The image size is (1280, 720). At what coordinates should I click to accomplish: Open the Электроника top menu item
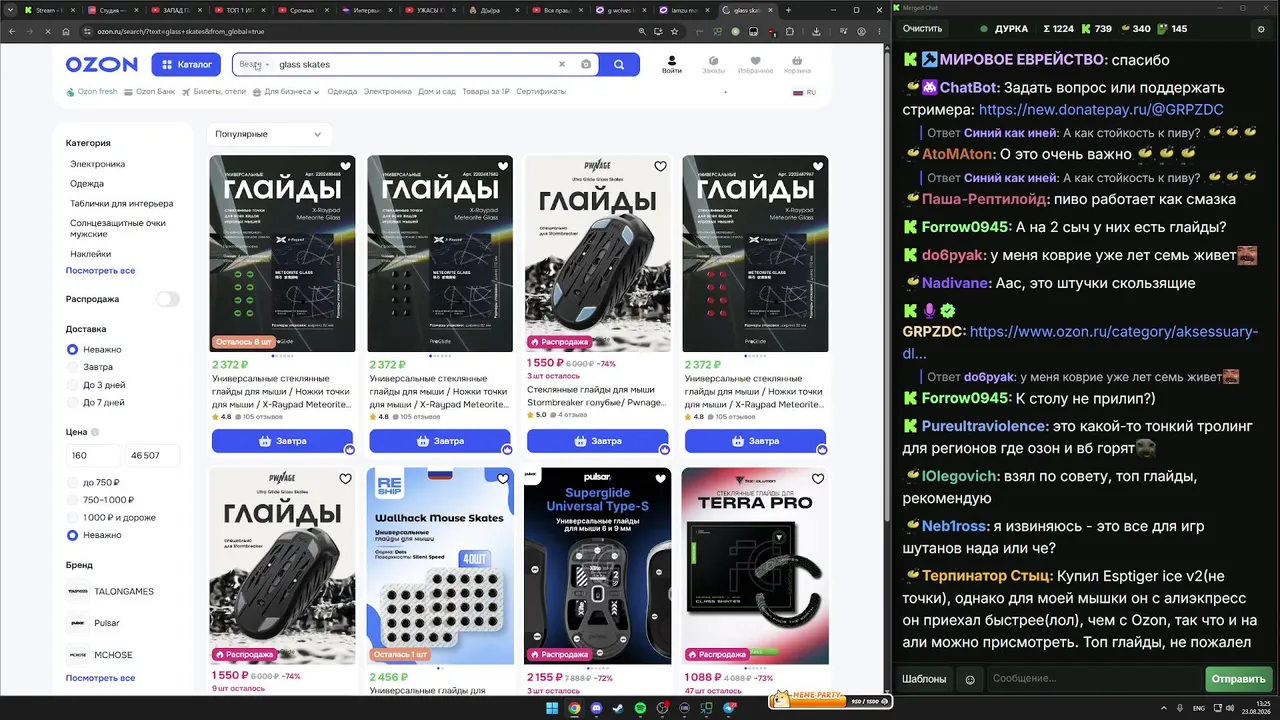[x=387, y=92]
